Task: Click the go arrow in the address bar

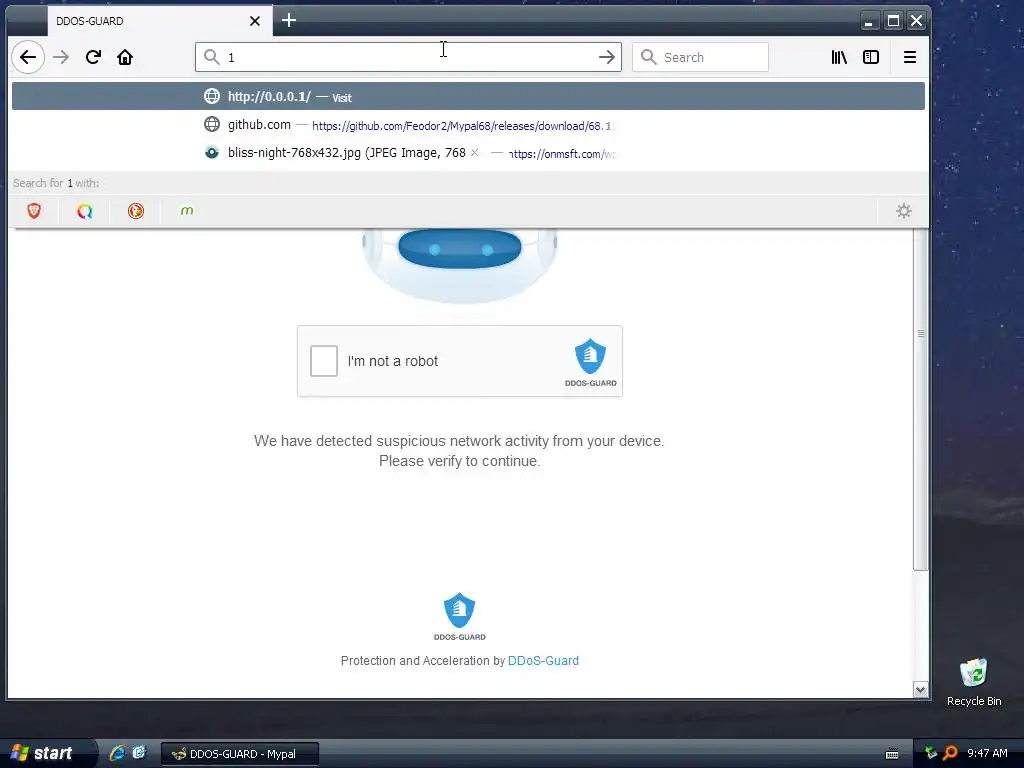Action: coord(607,57)
